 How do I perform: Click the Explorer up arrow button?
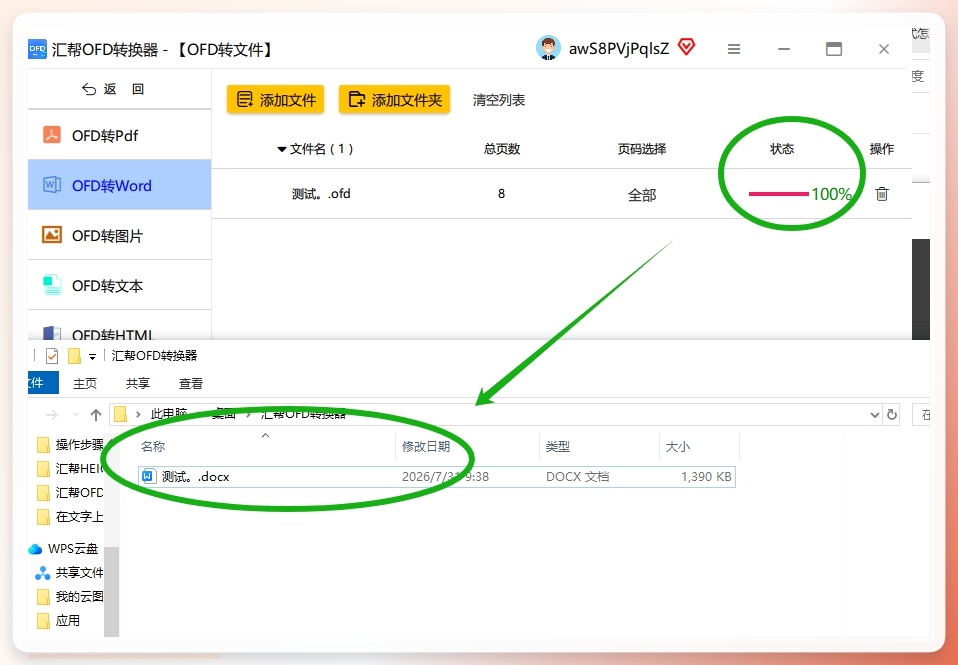[x=96, y=415]
